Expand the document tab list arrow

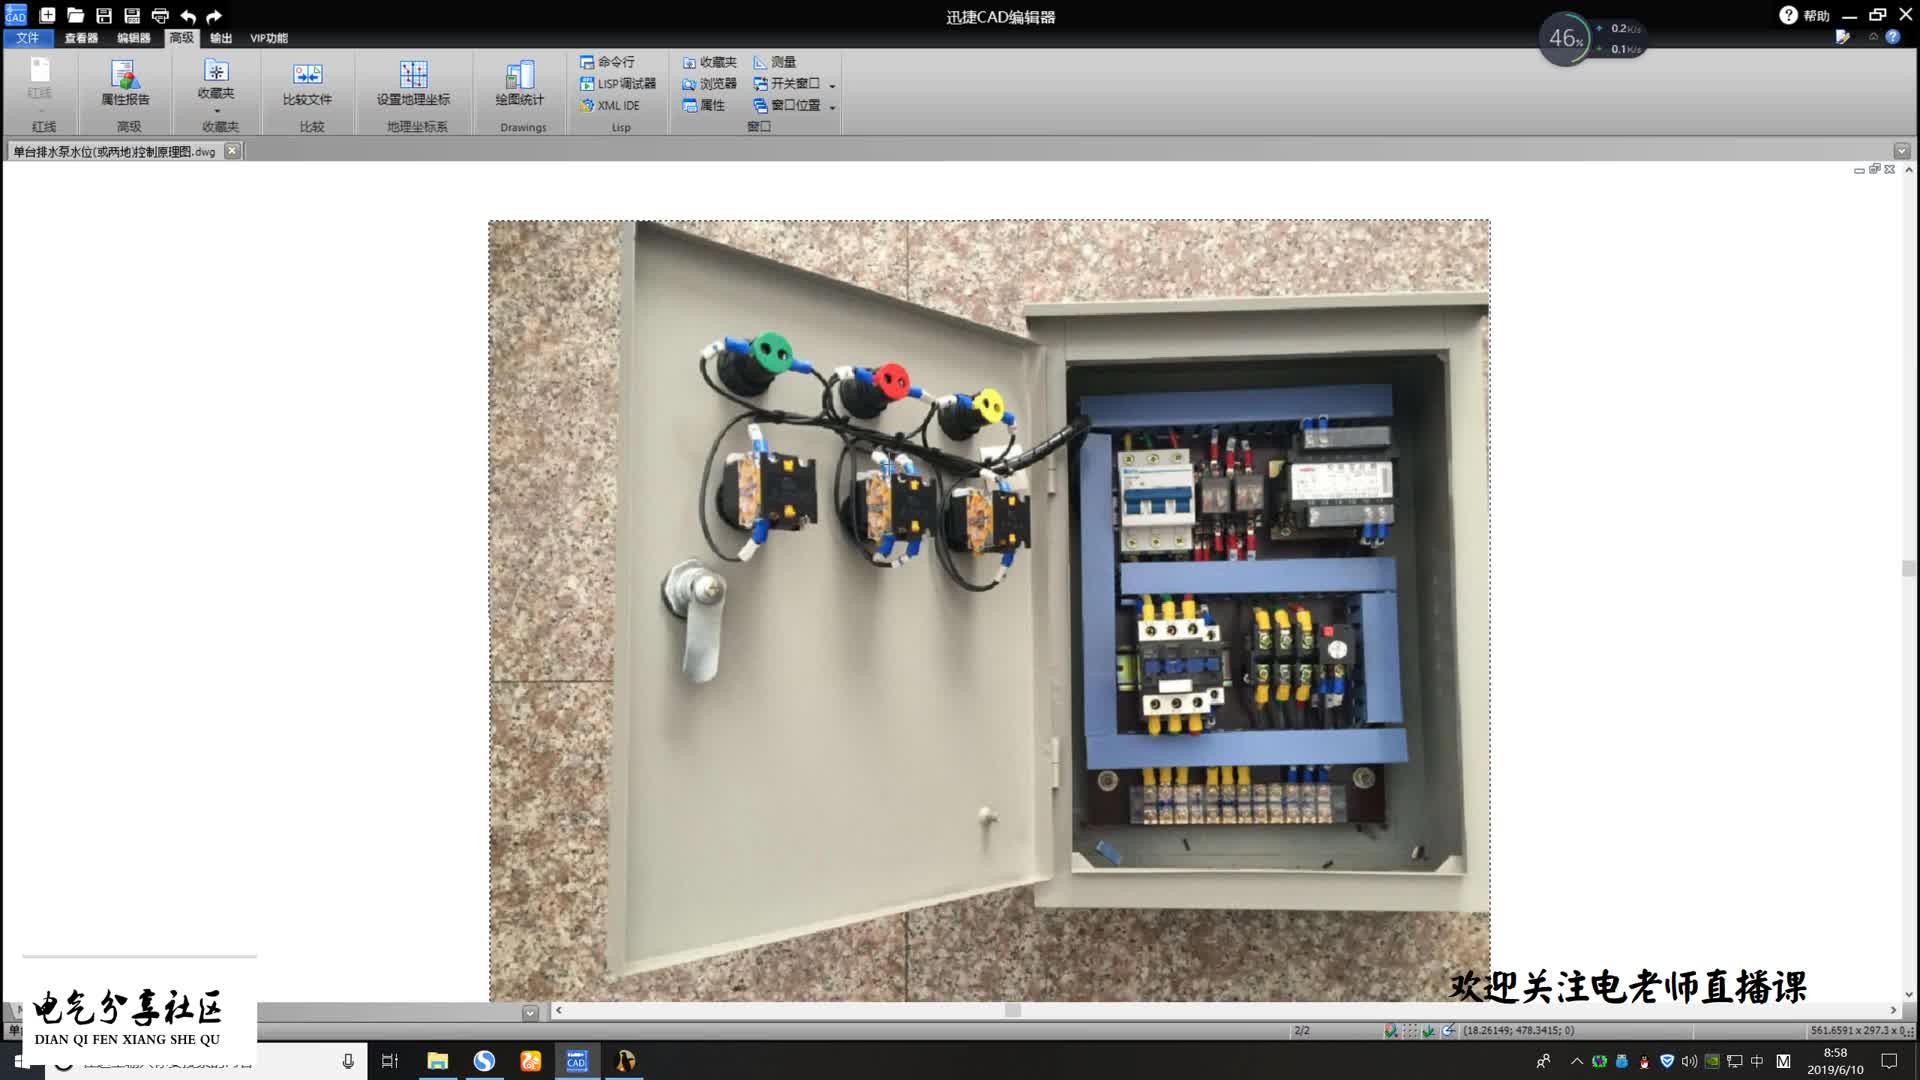coord(1902,151)
